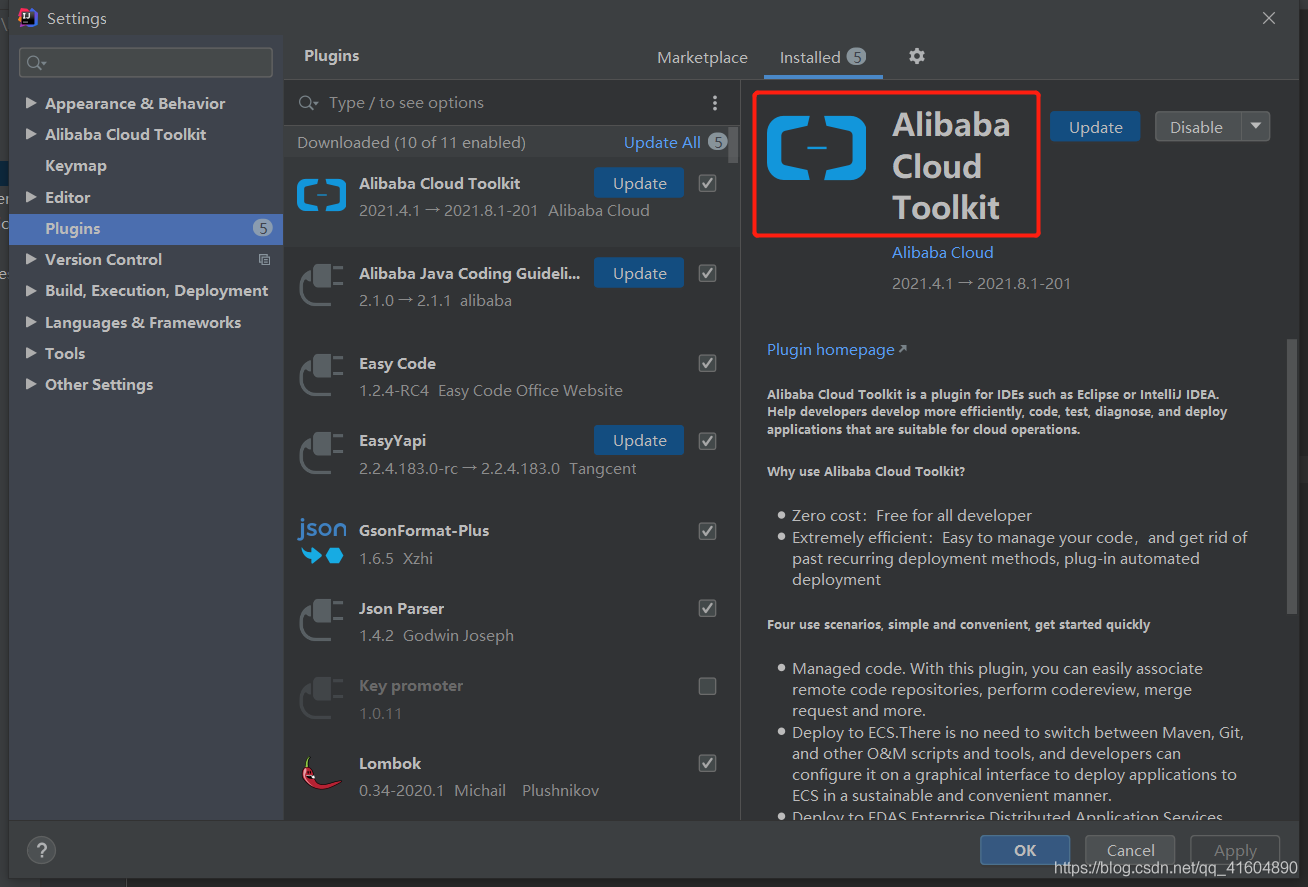This screenshot has width=1308, height=887.
Task: Toggle the GsonFormat-Plus enabled checkbox
Action: pyautogui.click(x=707, y=530)
